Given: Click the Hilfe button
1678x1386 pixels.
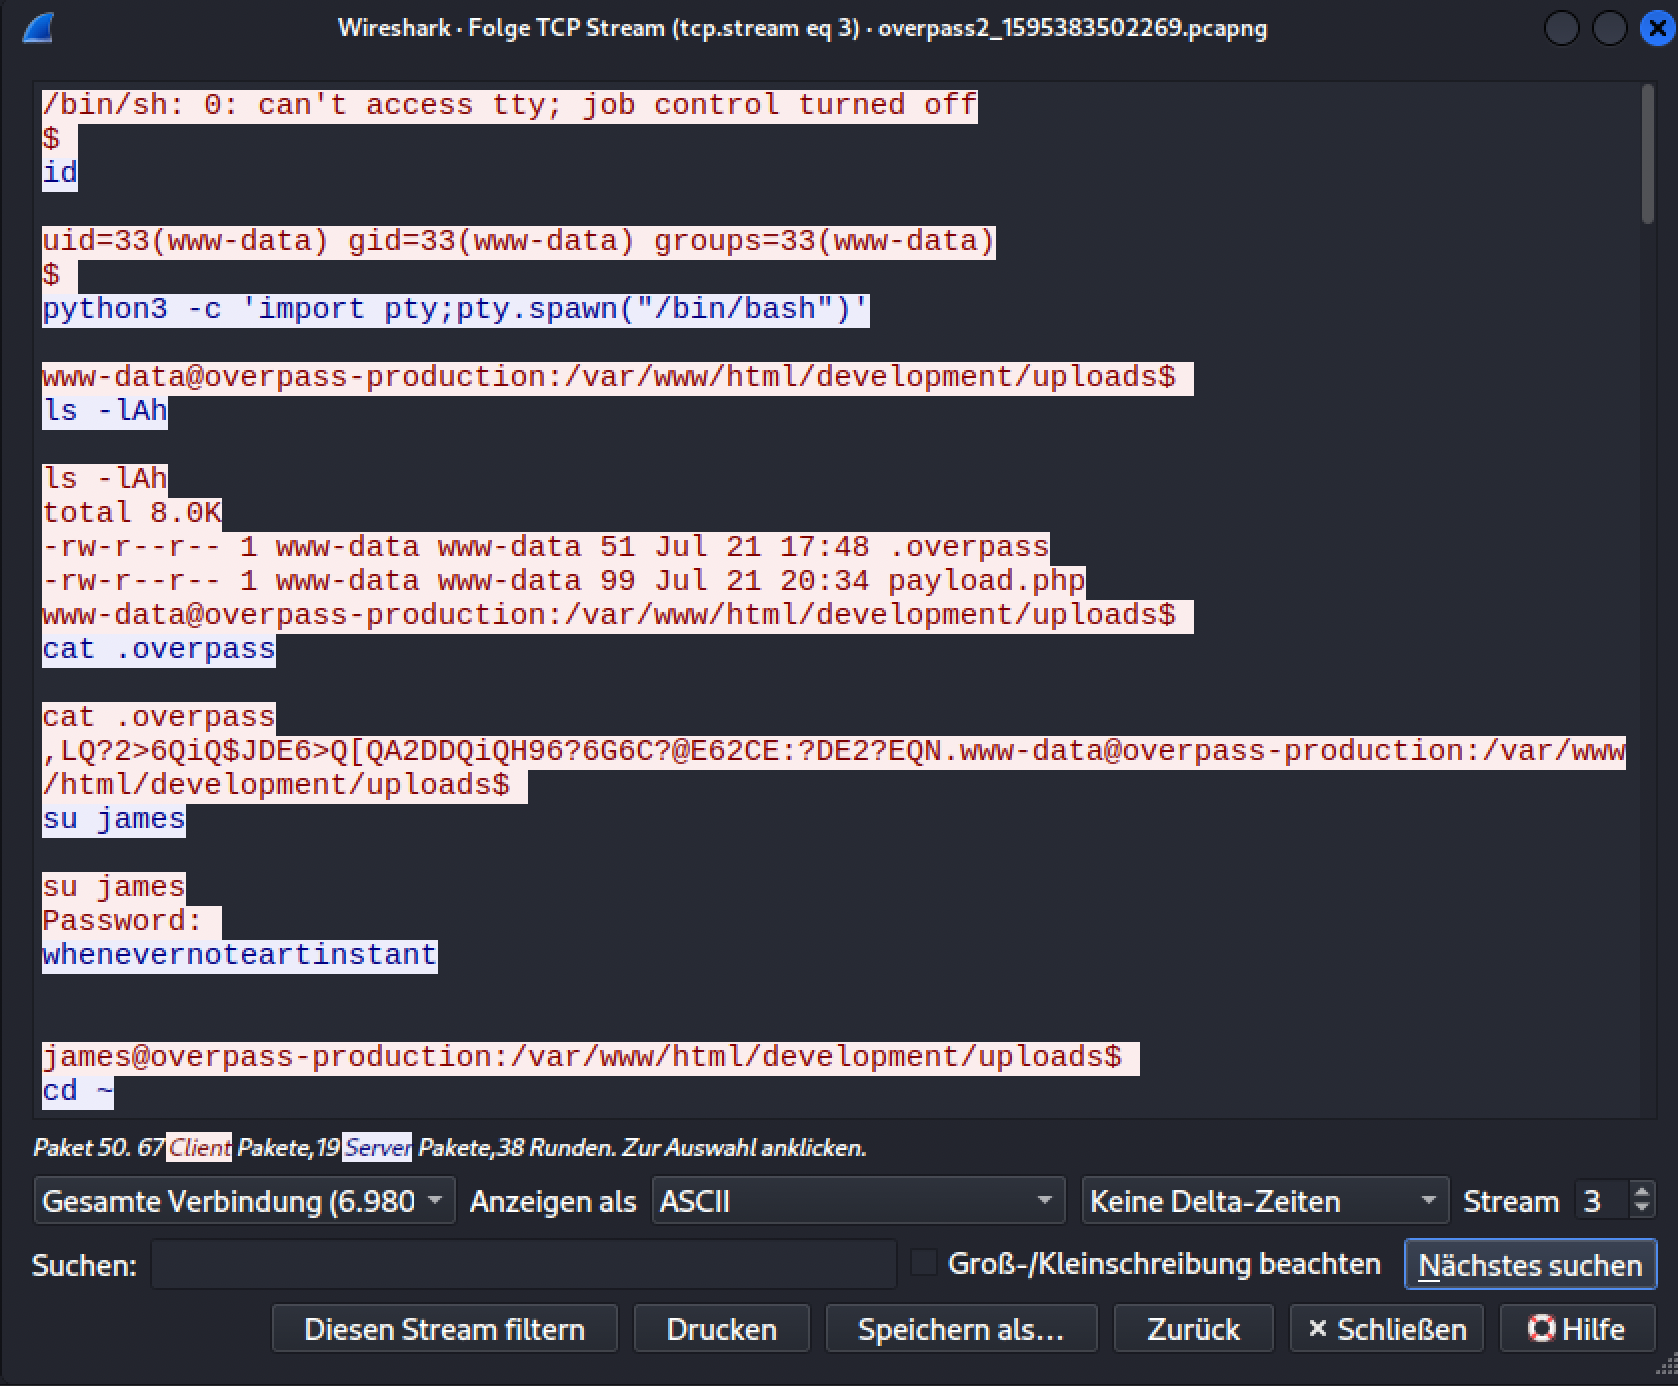Looking at the screenshot, I should 1577,1328.
